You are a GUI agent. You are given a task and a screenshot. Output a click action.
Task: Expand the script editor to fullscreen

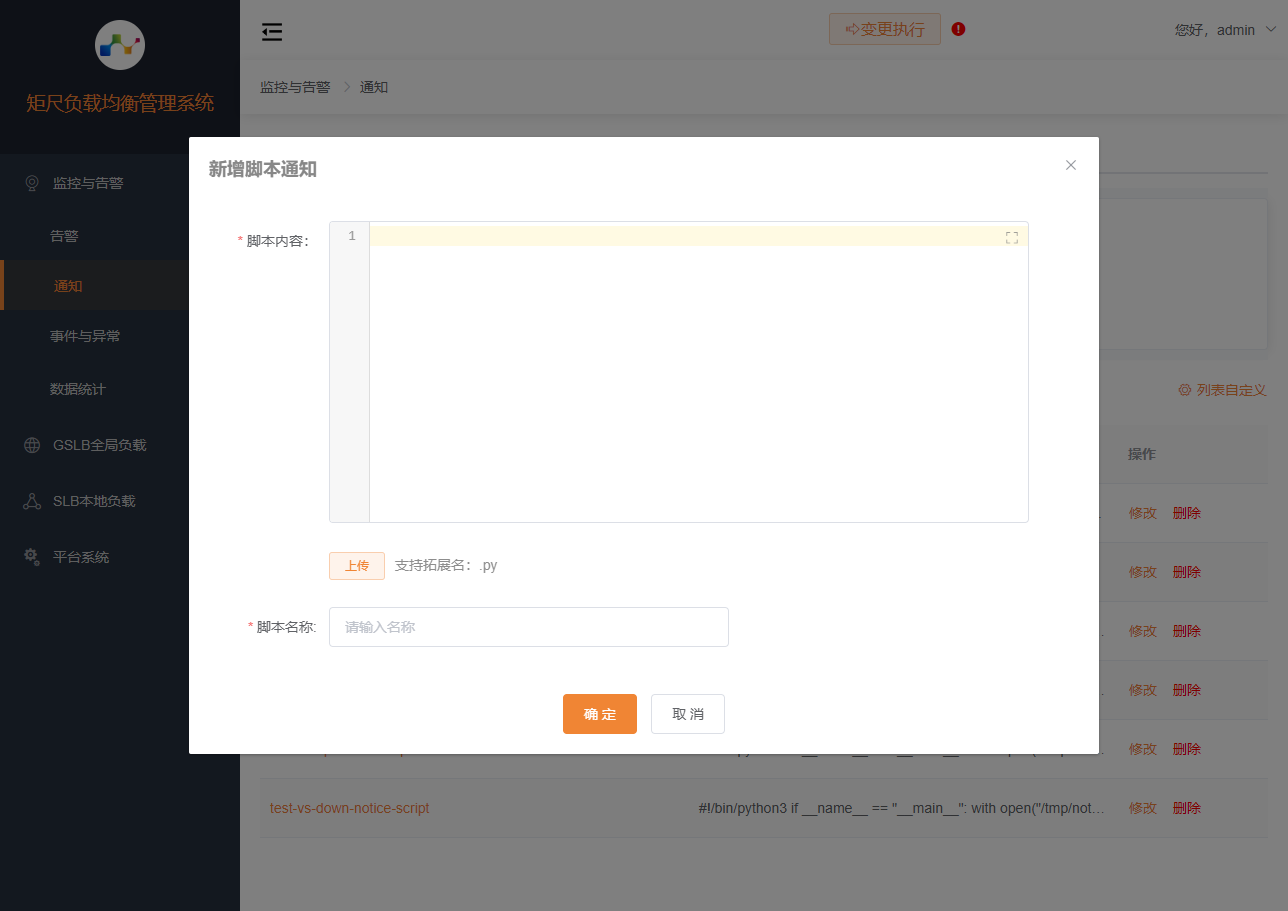pyautogui.click(x=1011, y=236)
